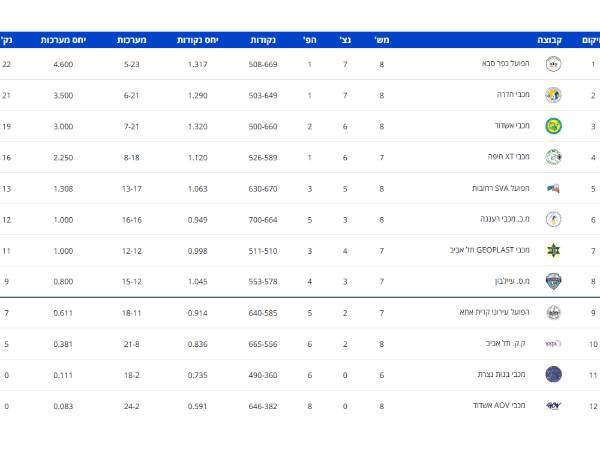
Task: Click the מכבי בנות נצרת round logo
Action: 553,374
